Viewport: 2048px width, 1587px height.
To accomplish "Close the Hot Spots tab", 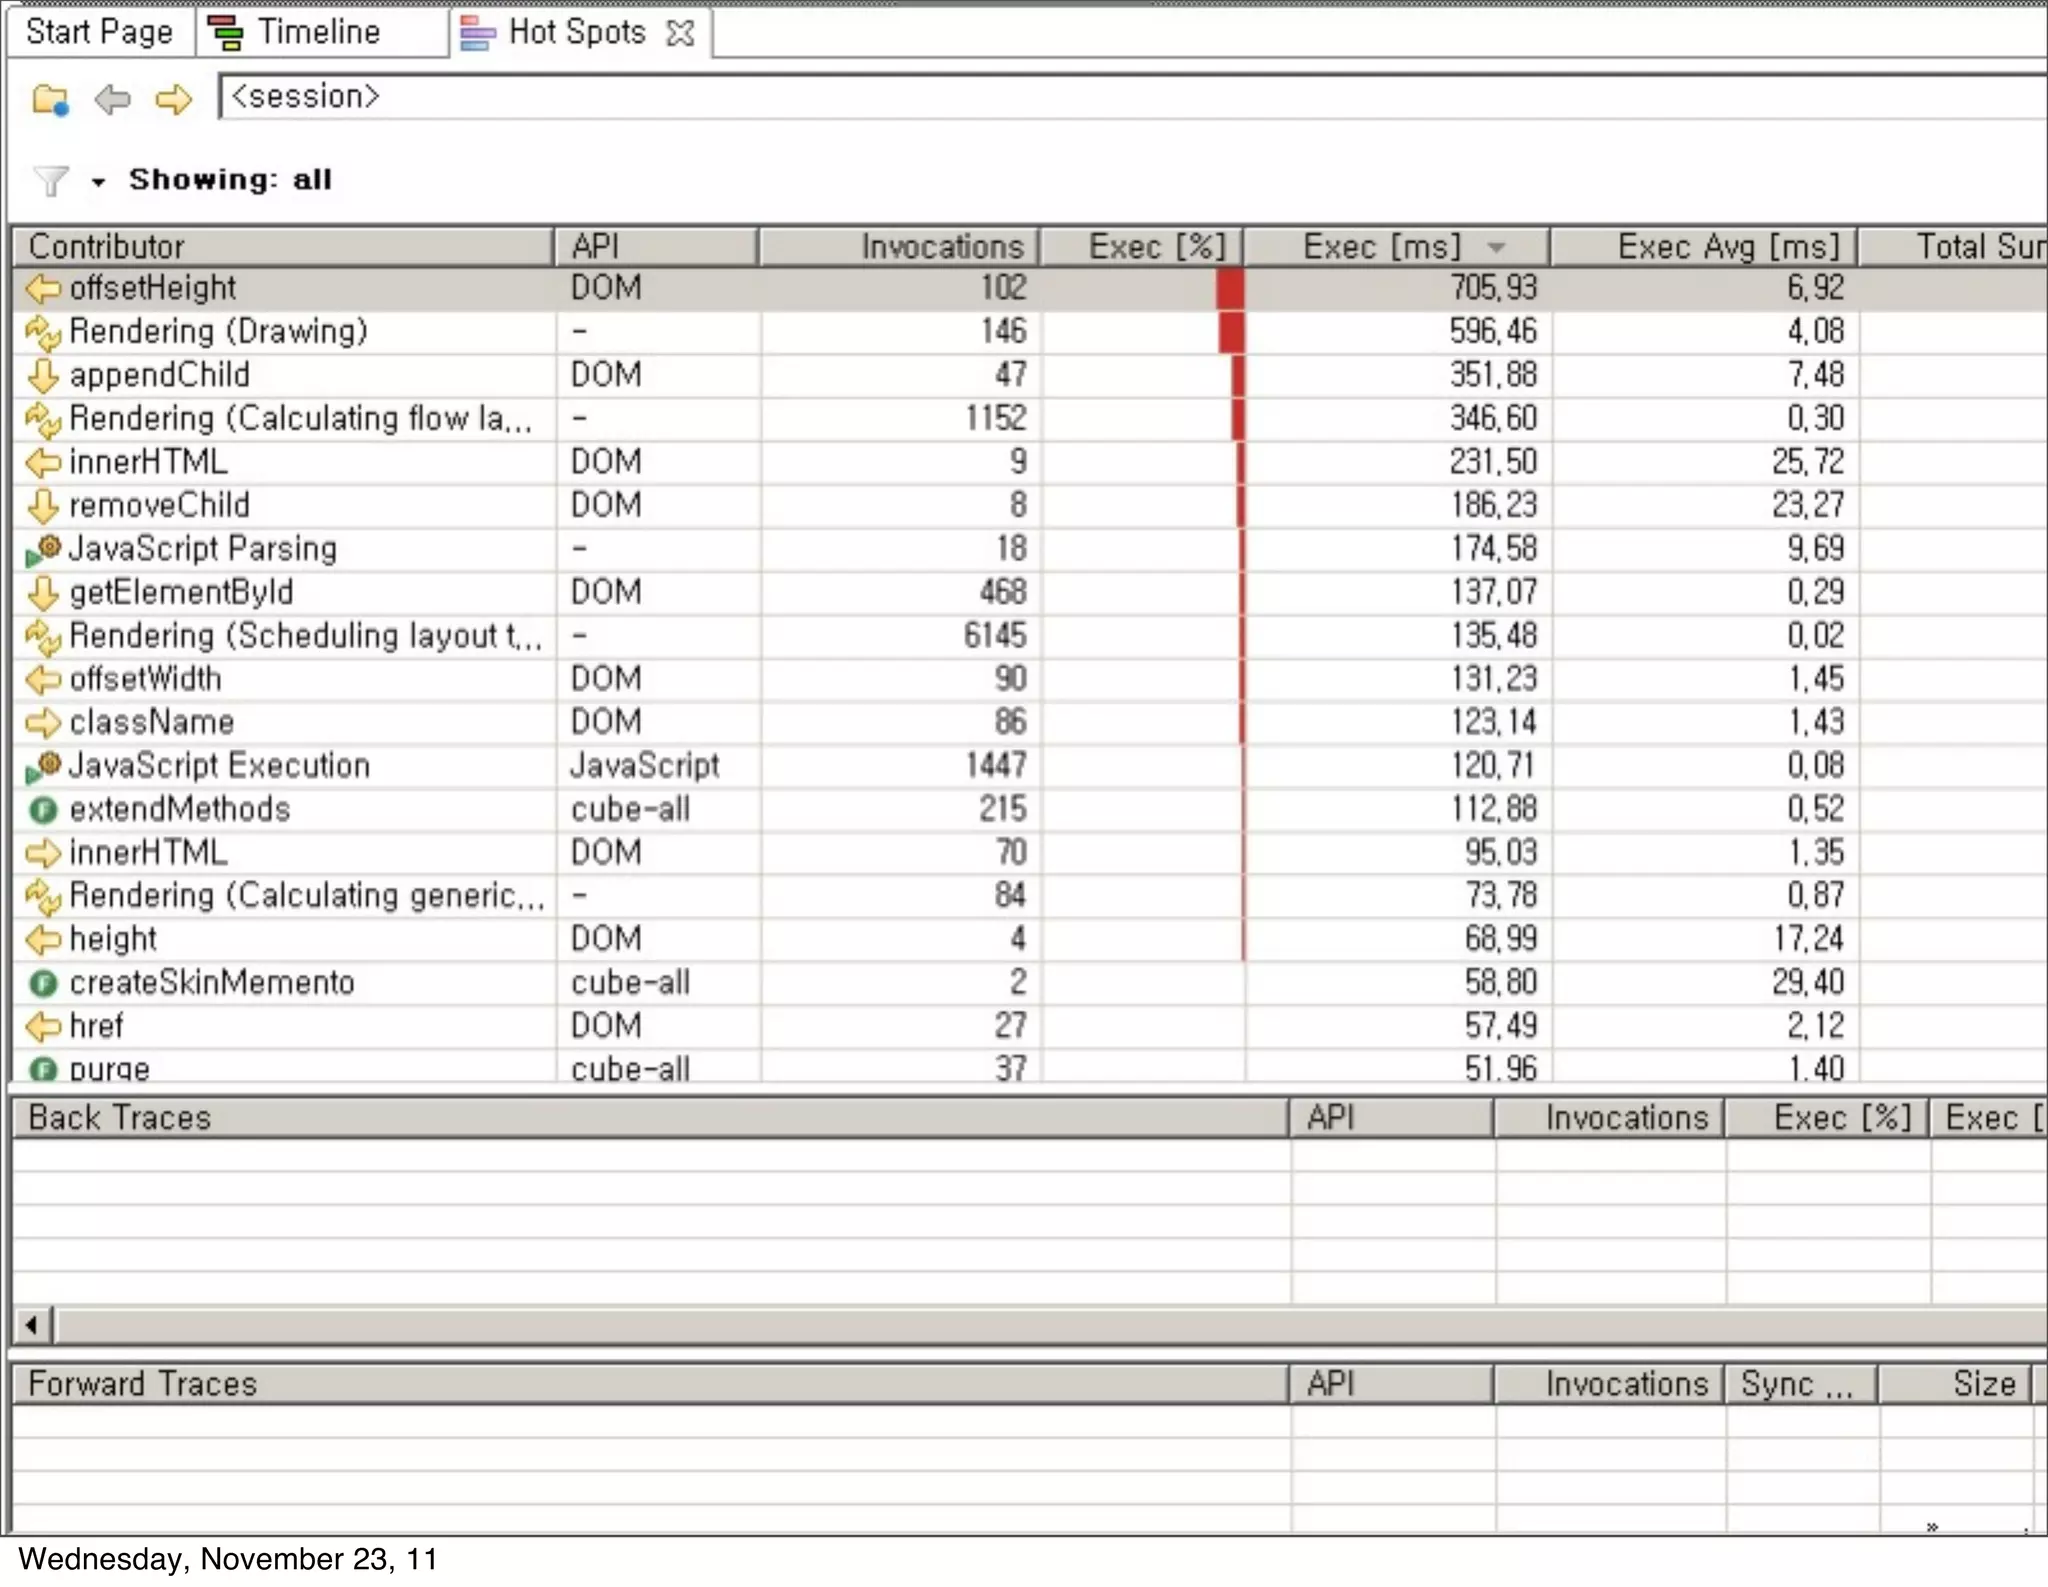I will (x=680, y=33).
